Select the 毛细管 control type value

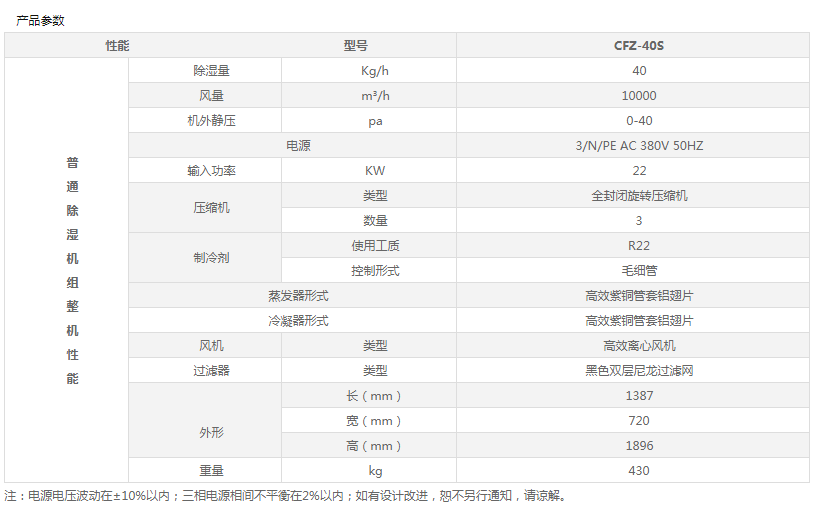coord(639,271)
